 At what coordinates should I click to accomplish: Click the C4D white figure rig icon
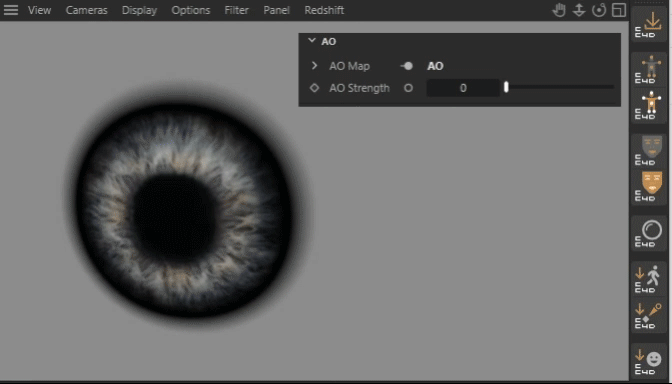tap(650, 105)
